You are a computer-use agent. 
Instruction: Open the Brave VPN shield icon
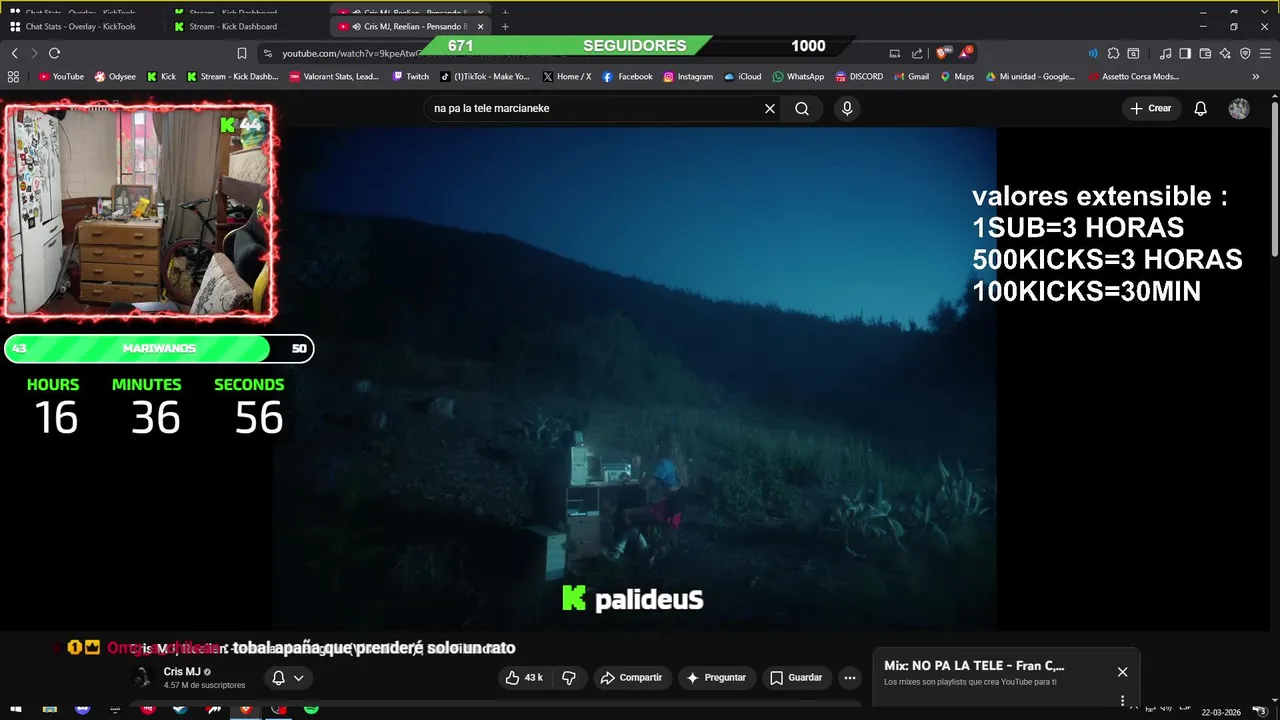1245,53
